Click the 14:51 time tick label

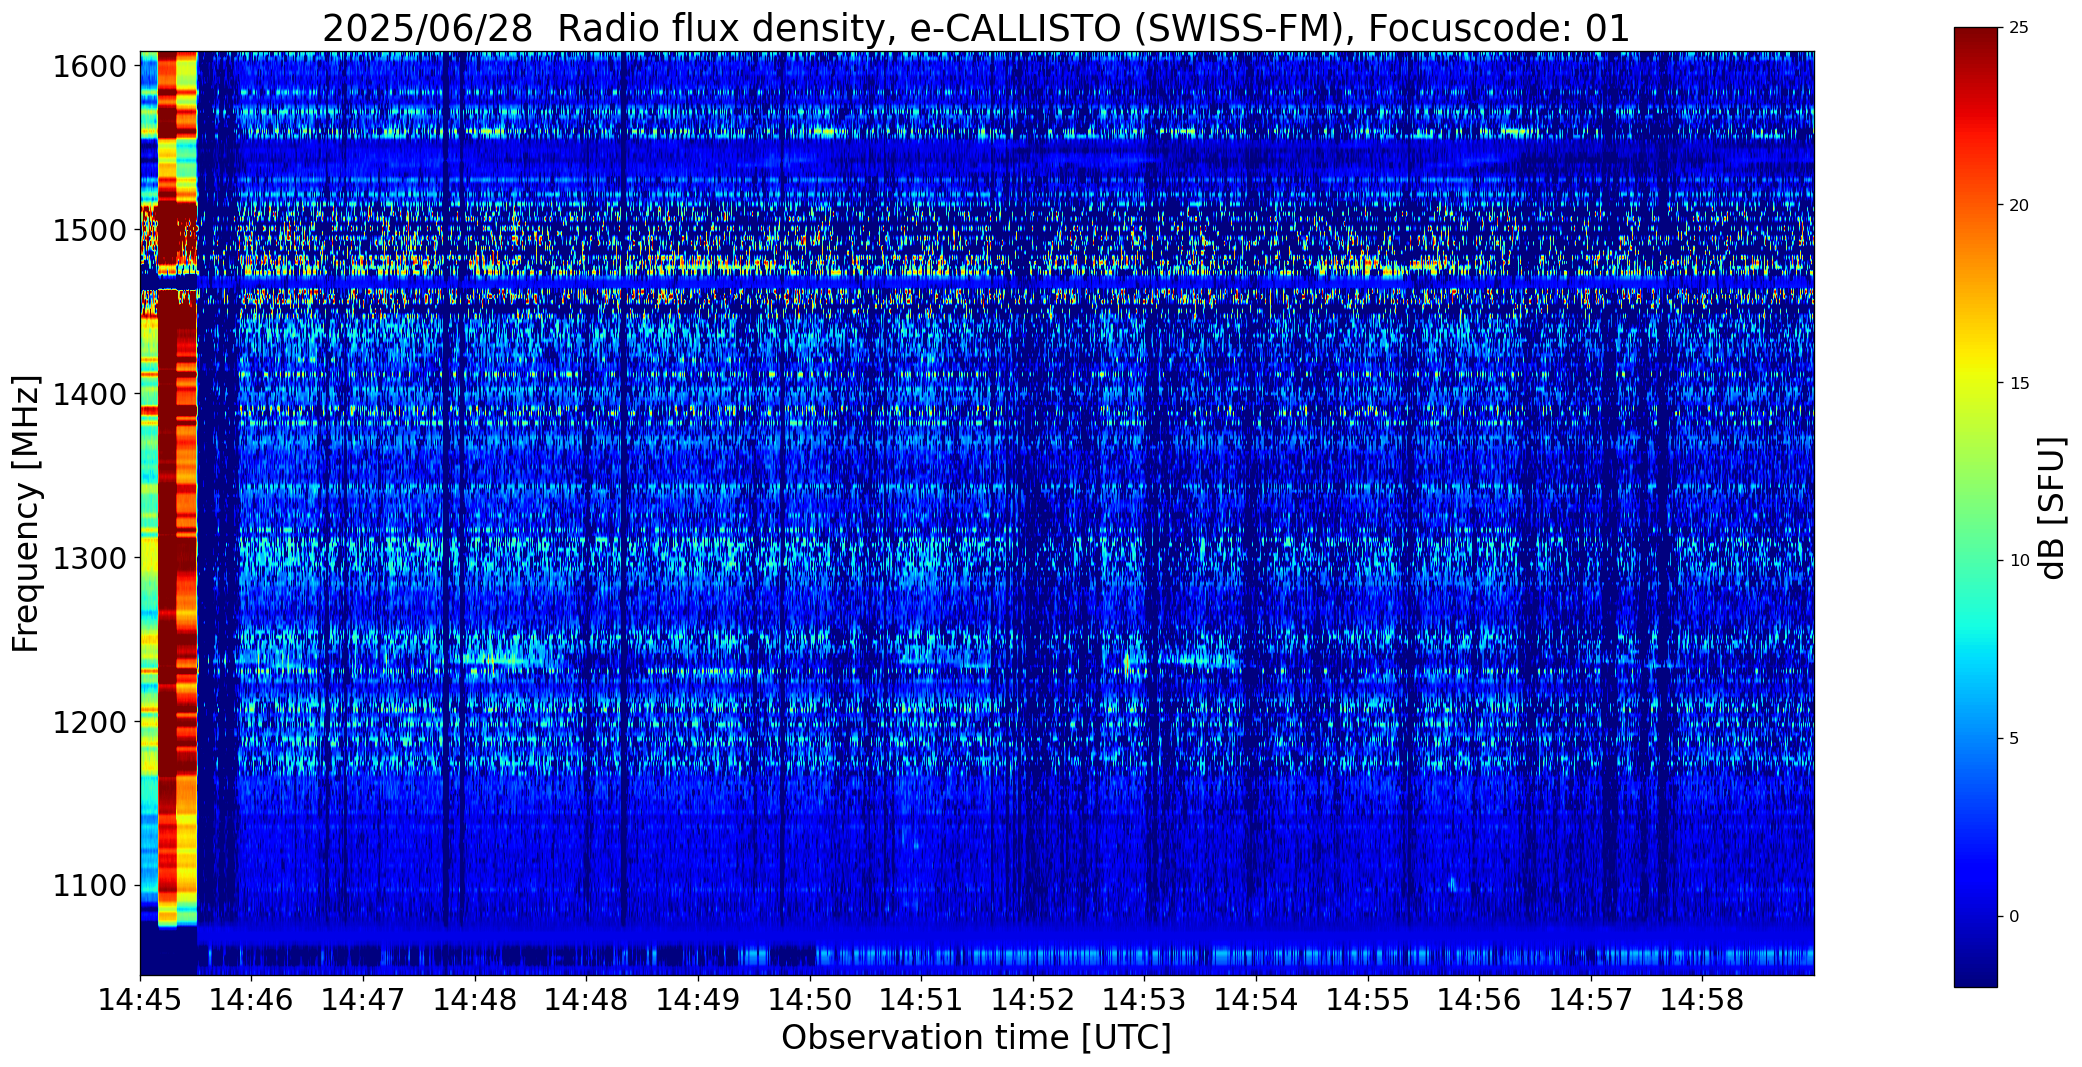point(922,999)
